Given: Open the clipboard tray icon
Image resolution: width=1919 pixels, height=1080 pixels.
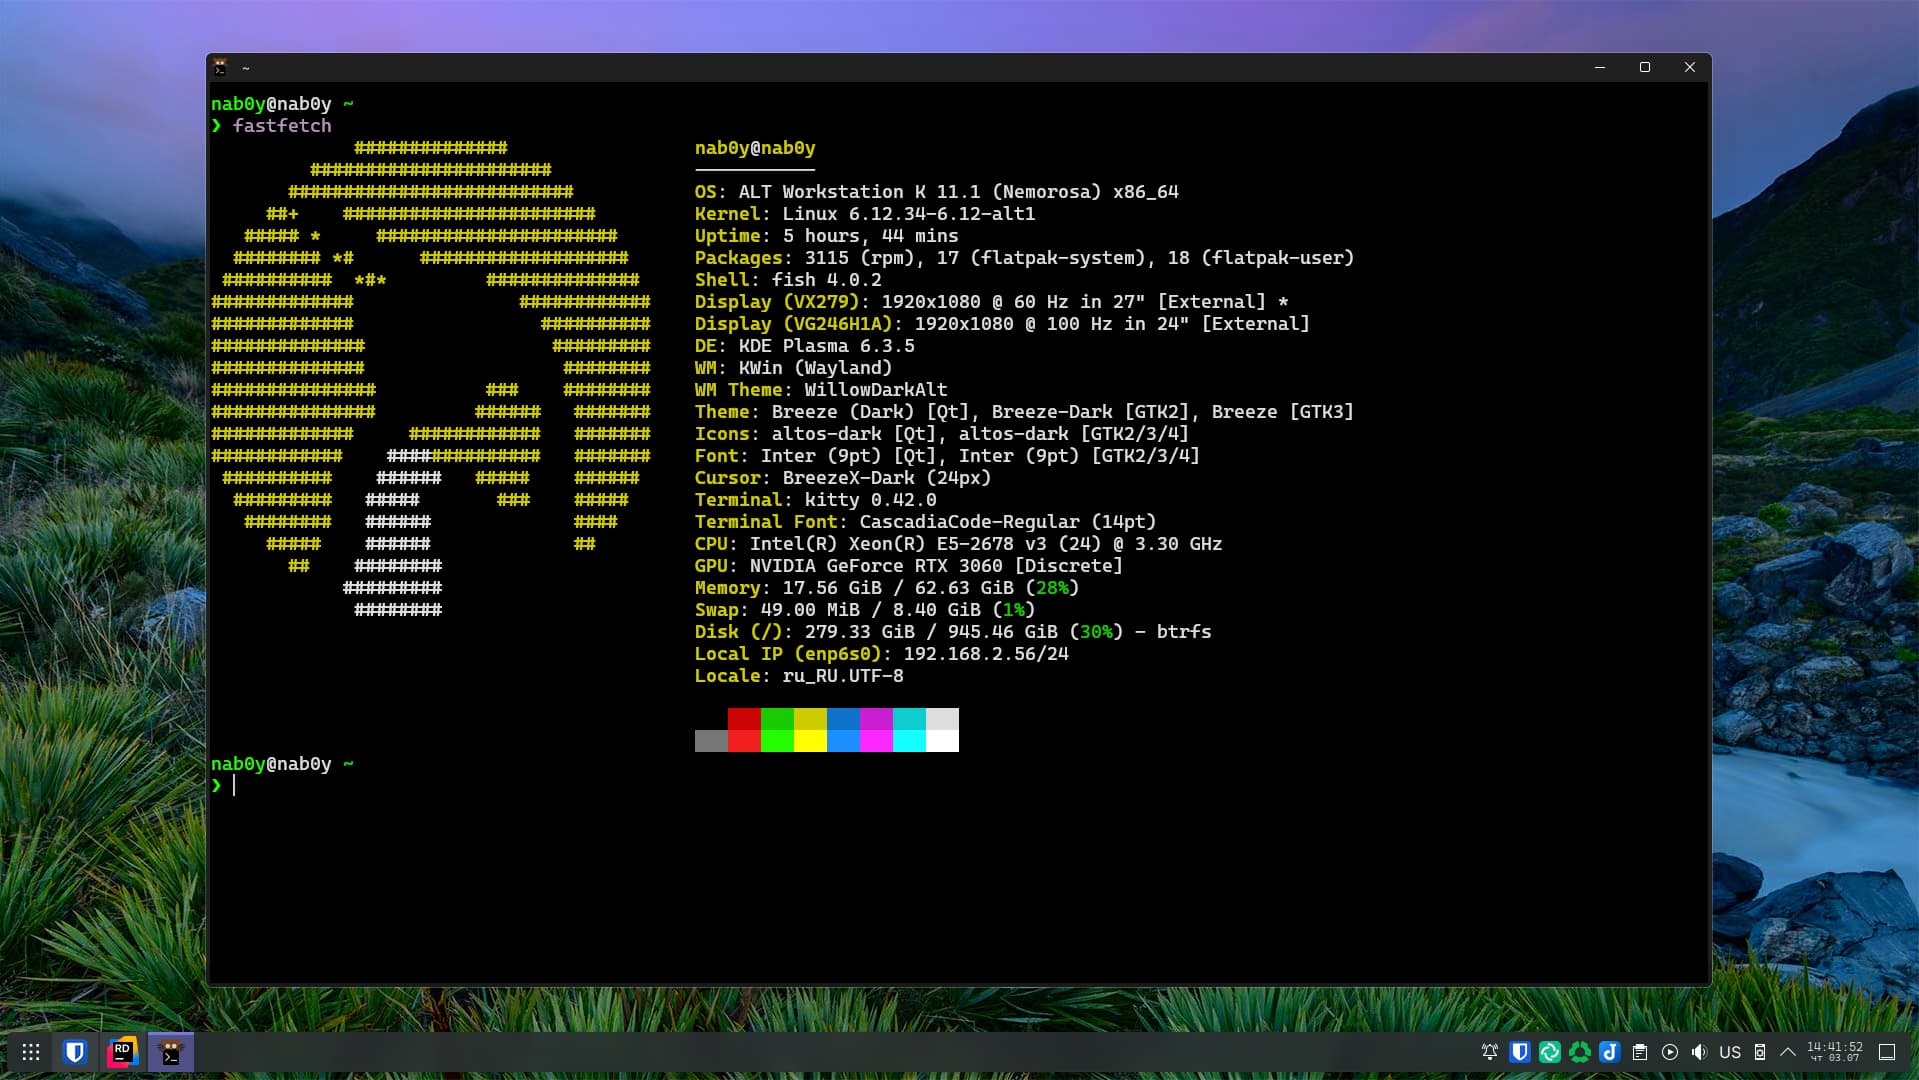Looking at the screenshot, I should click(x=1640, y=1052).
